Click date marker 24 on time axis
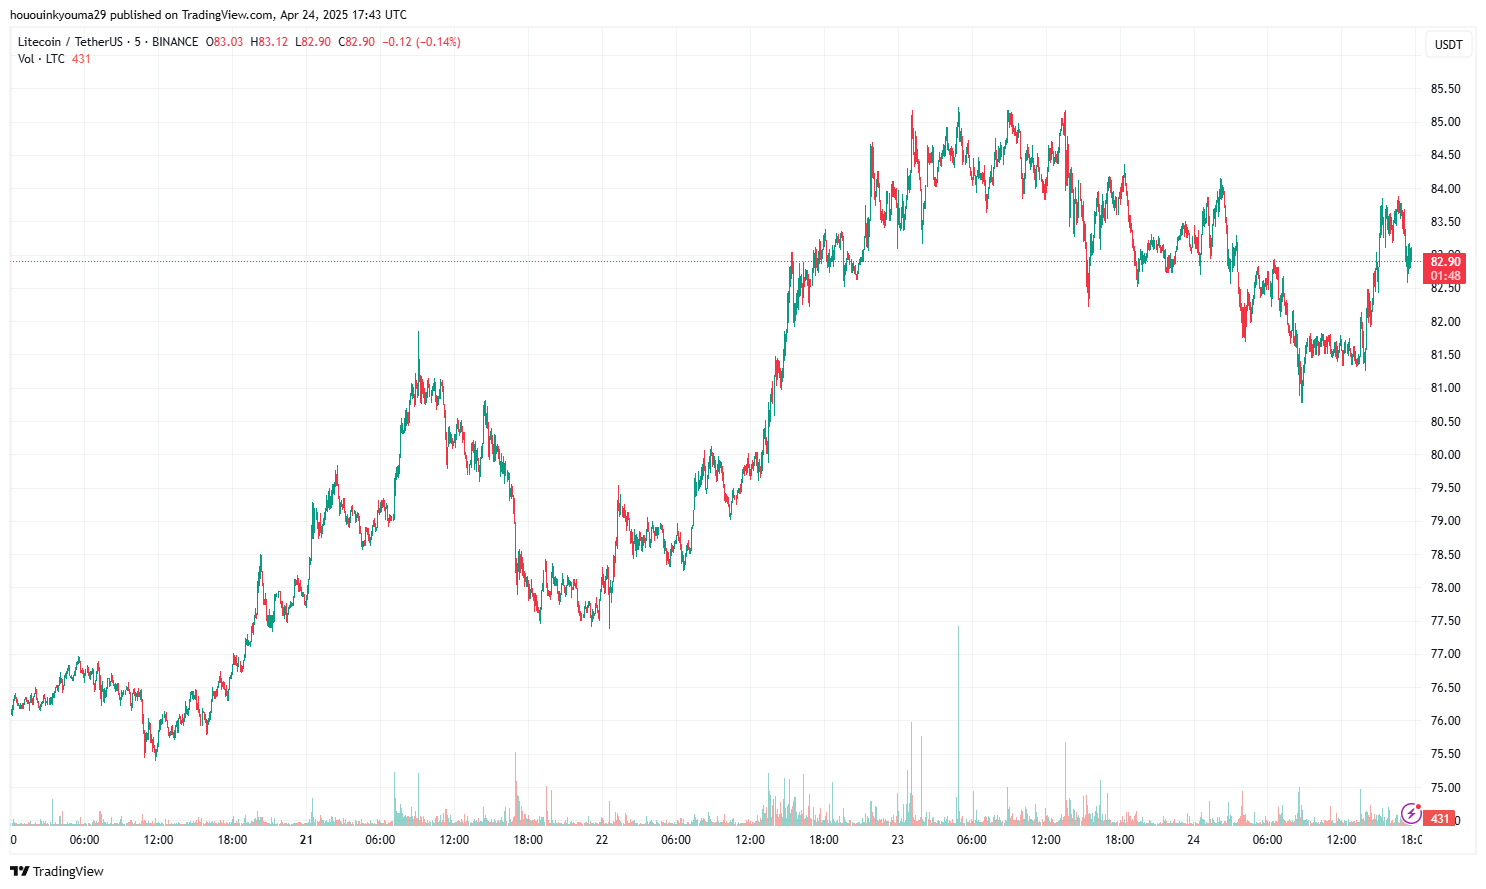This screenshot has width=1486, height=889. [1193, 840]
